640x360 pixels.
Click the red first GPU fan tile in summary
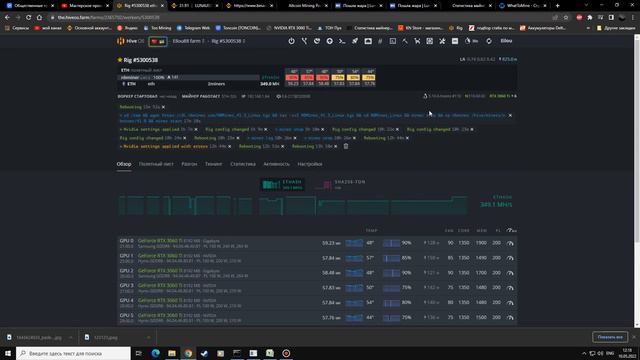coord(292,78)
